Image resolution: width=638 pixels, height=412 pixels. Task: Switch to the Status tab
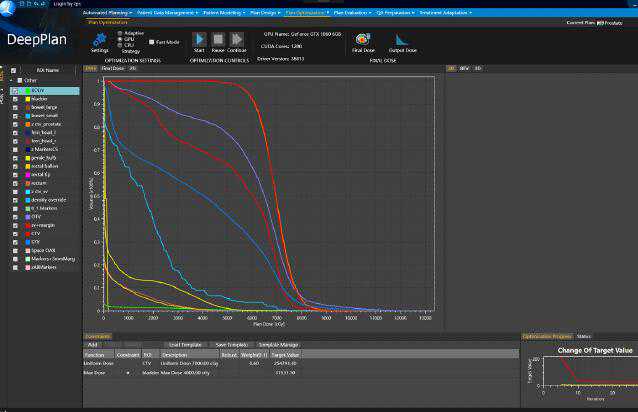pos(583,337)
